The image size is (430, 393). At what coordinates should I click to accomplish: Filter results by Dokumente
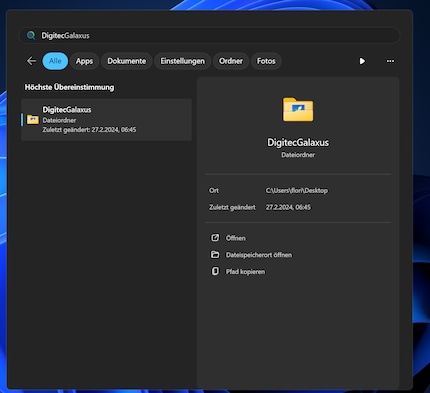click(127, 61)
